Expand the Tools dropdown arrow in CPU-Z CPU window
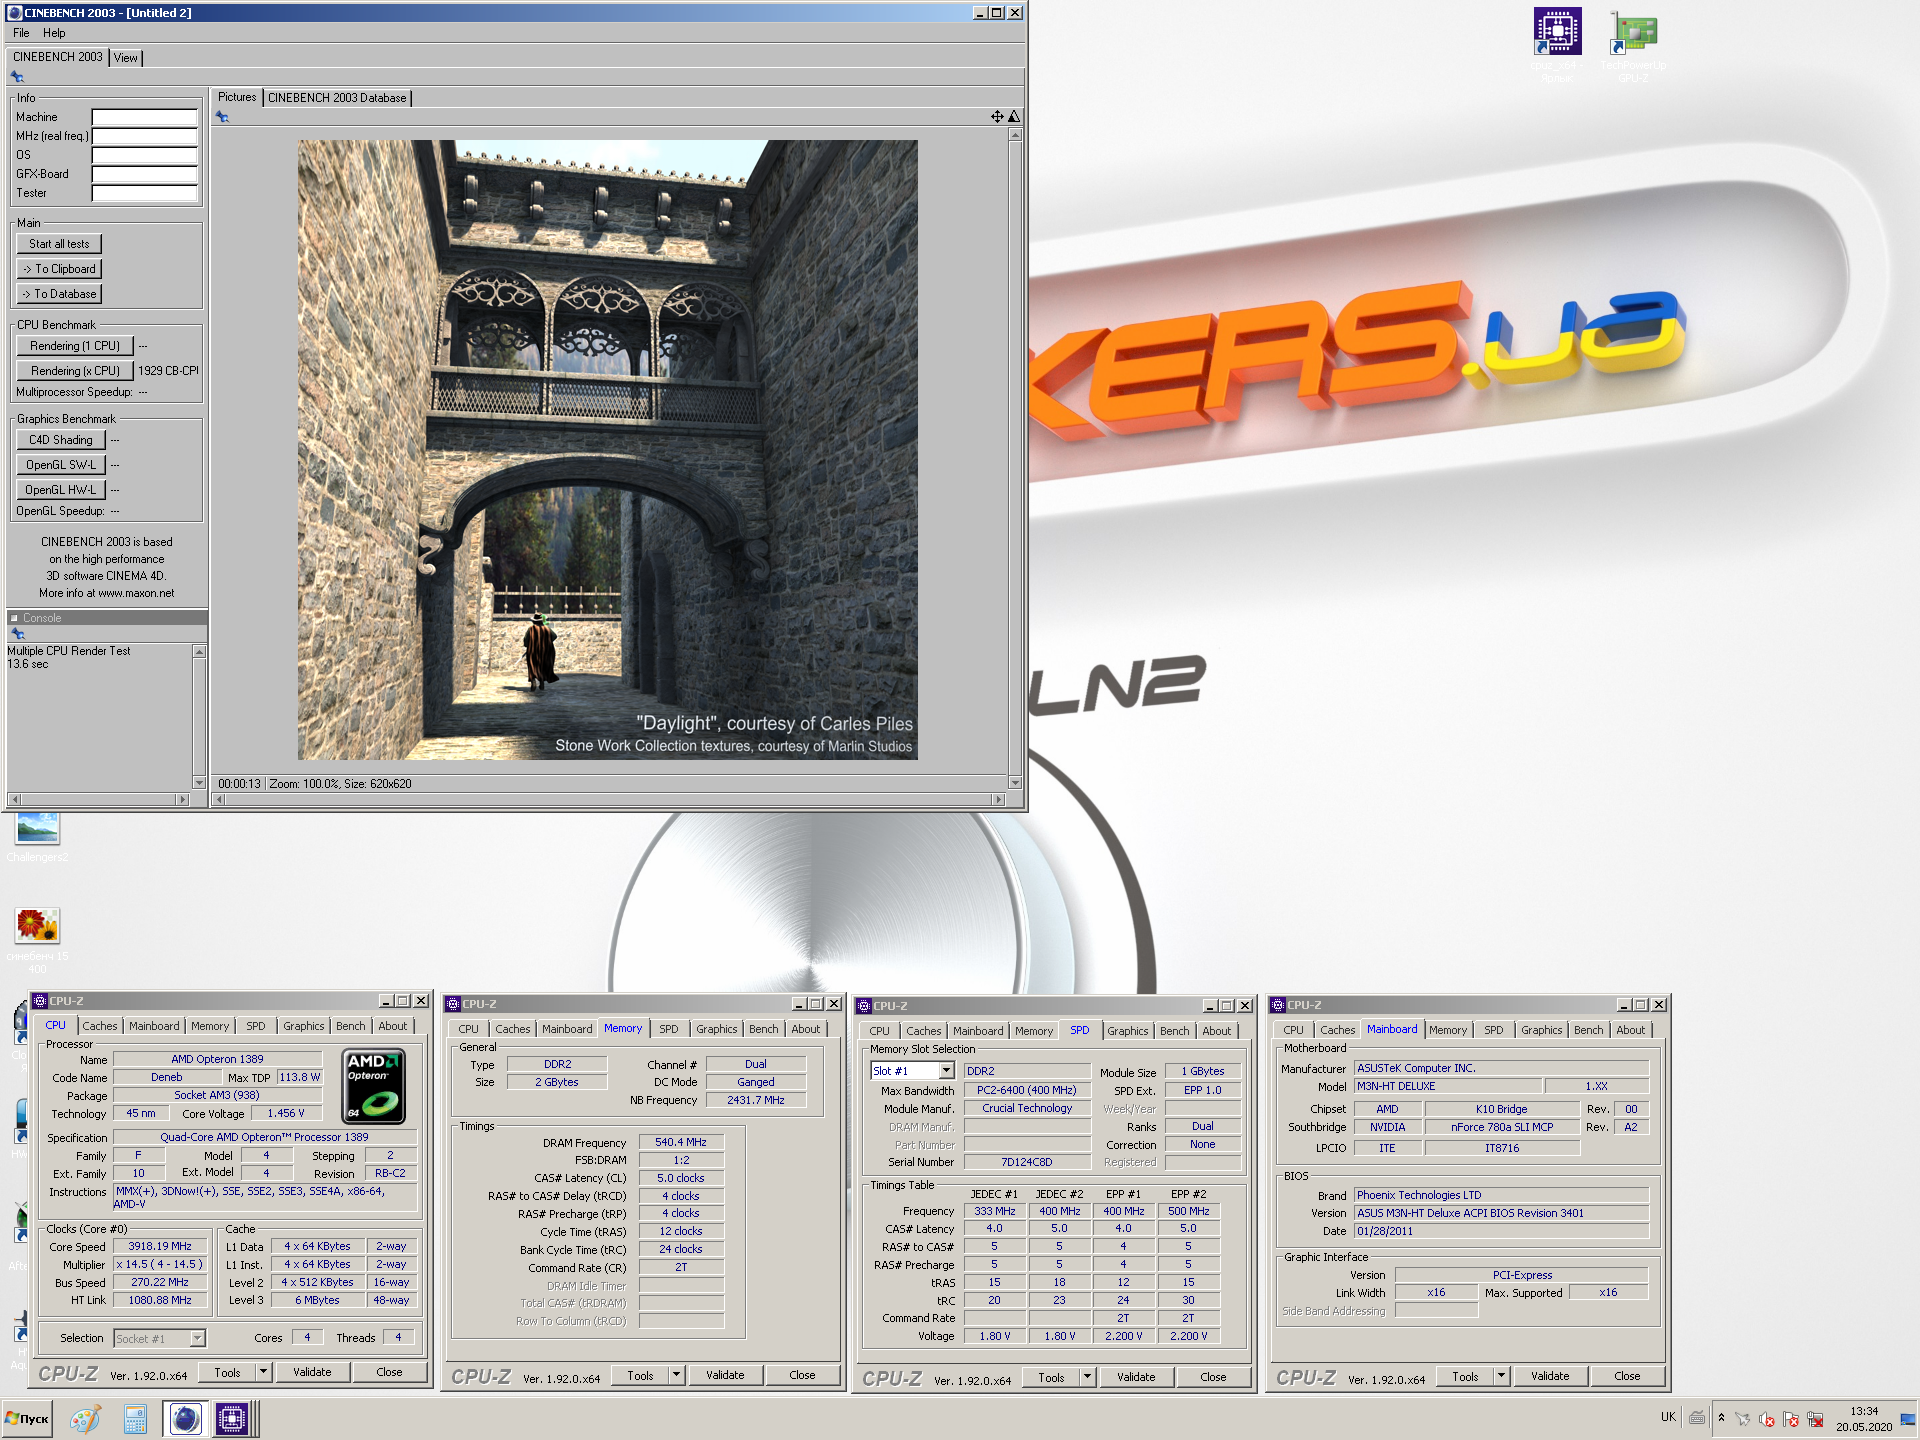 point(264,1372)
